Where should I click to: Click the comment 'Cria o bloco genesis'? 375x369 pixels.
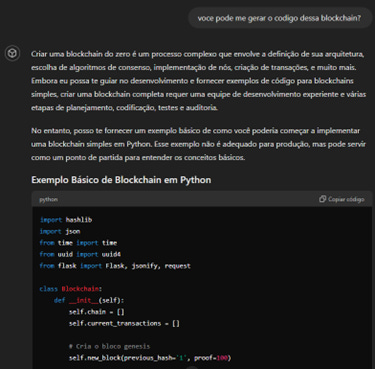(109, 346)
